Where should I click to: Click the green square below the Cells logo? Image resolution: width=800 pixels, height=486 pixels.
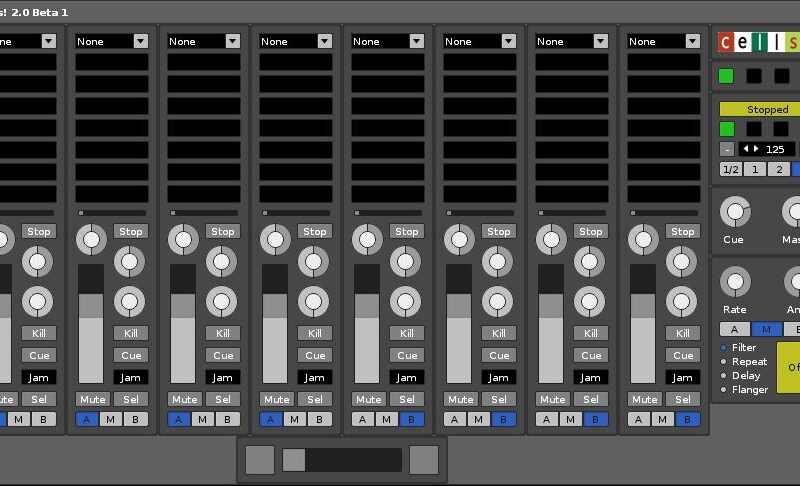click(726, 76)
